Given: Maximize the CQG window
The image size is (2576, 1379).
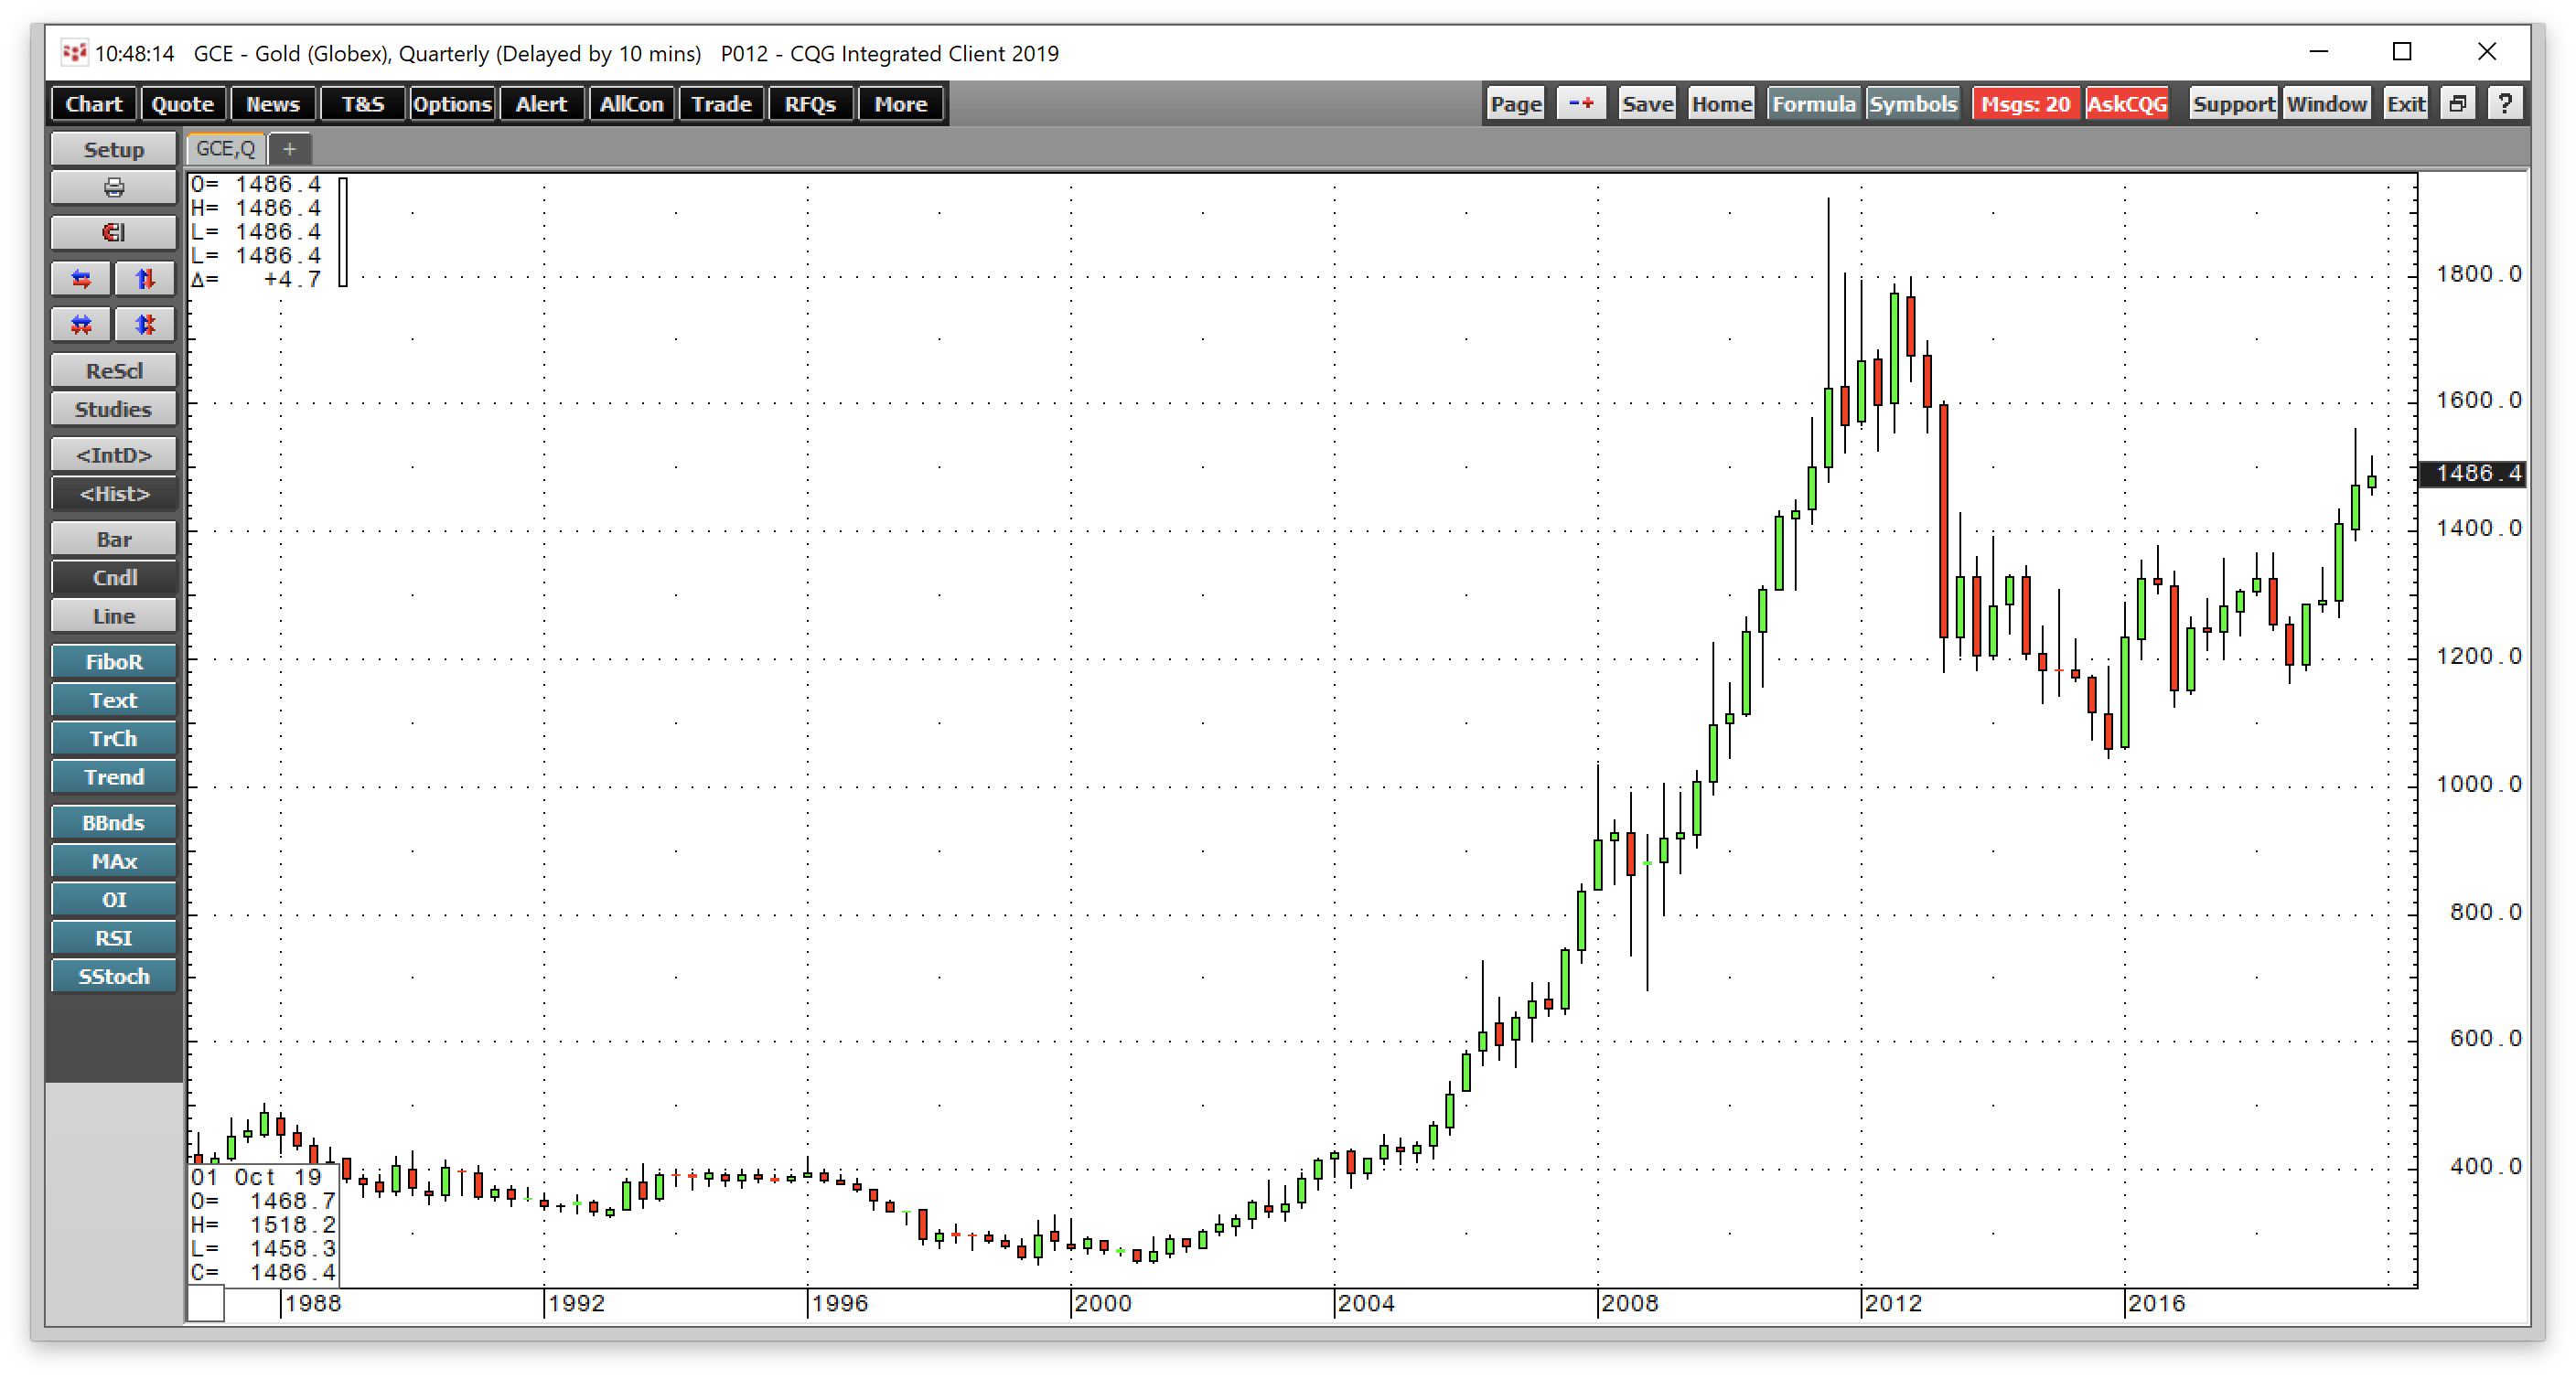Looking at the screenshot, I should 2402,52.
